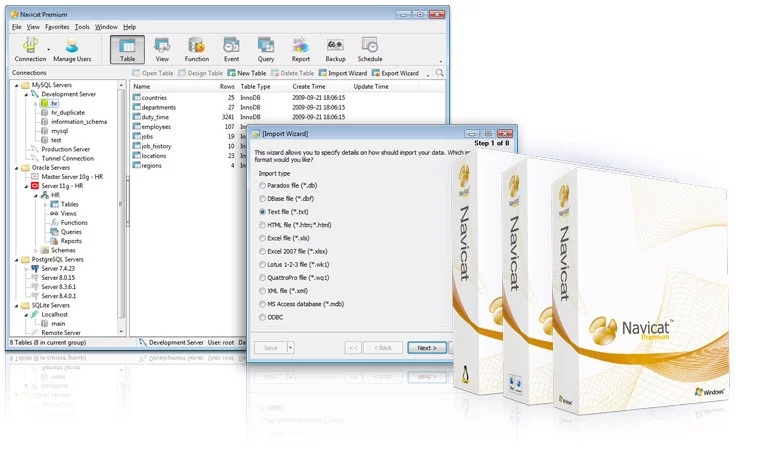Viewport: 765px width, 467px height.
Task: Select the Event toolbar icon
Action: click(231, 49)
